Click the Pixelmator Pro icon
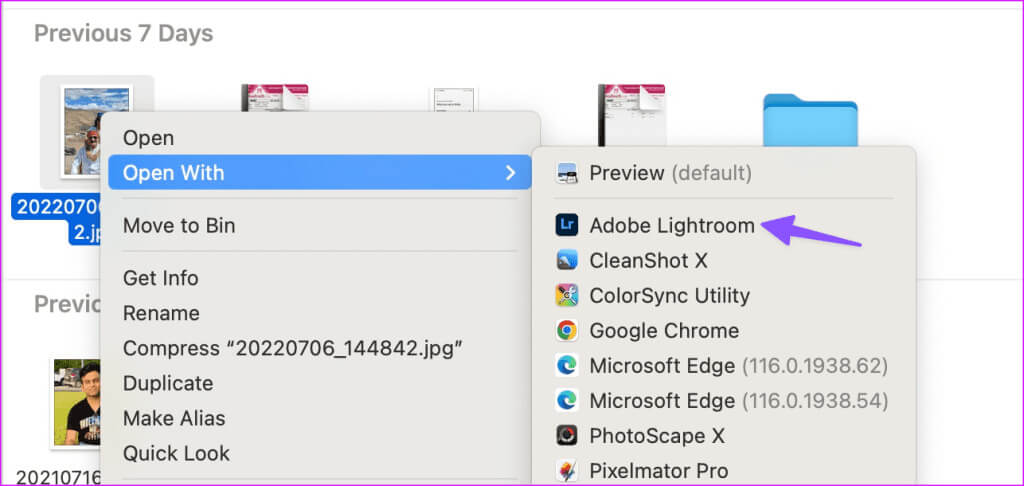 pos(566,470)
